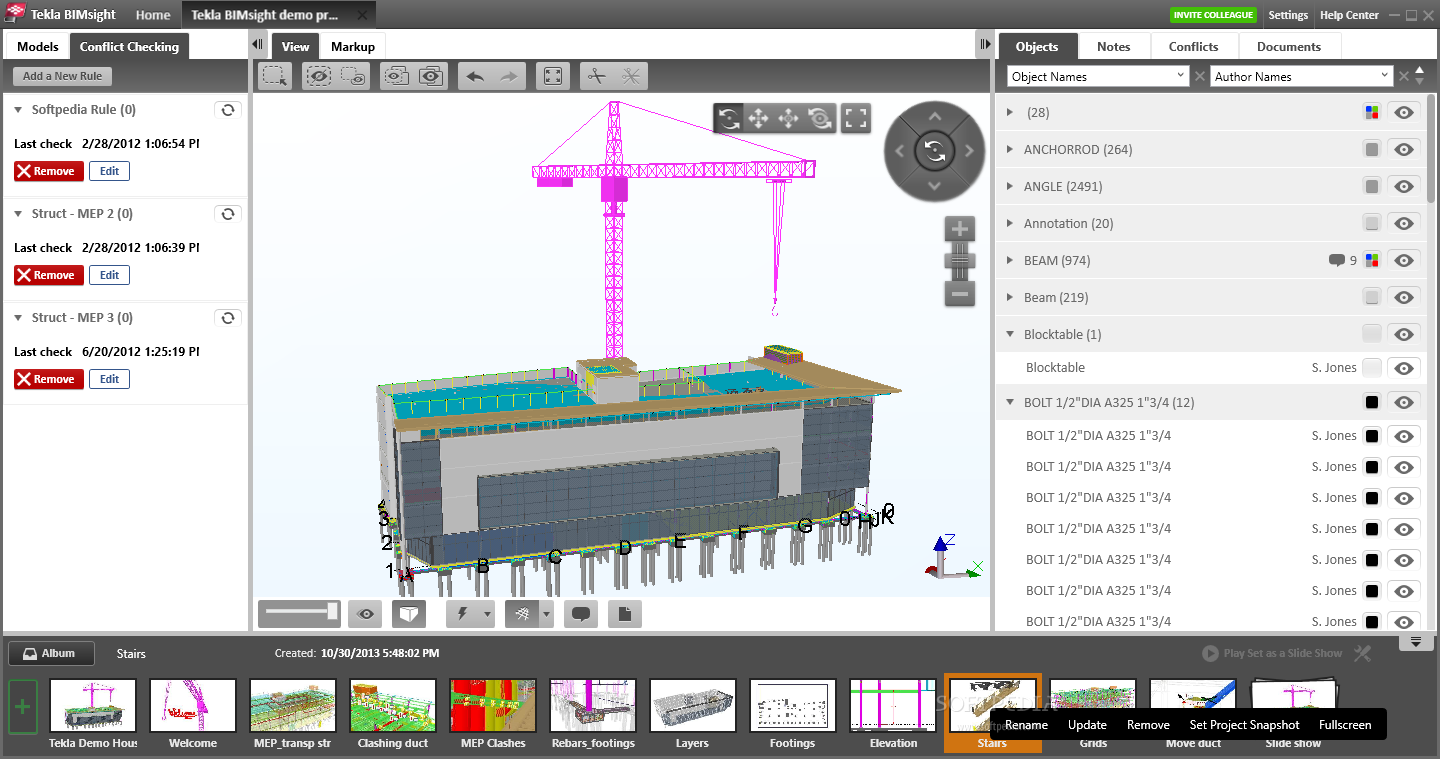Screen dimensions: 1440x759
Task: Click the show only selected icon
Action: point(353,76)
